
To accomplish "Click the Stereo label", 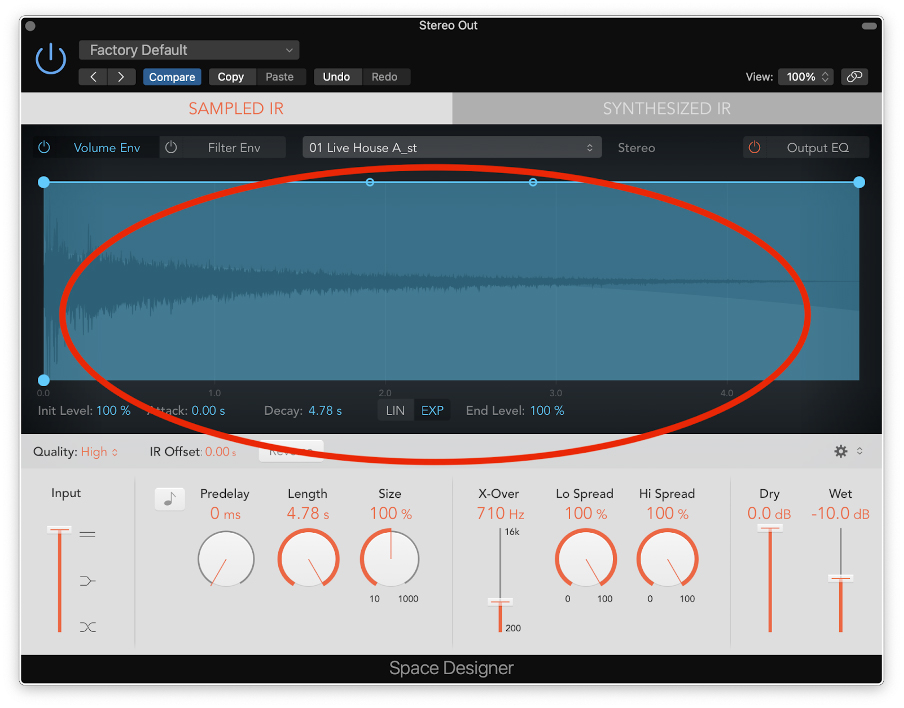I will tap(636, 148).
